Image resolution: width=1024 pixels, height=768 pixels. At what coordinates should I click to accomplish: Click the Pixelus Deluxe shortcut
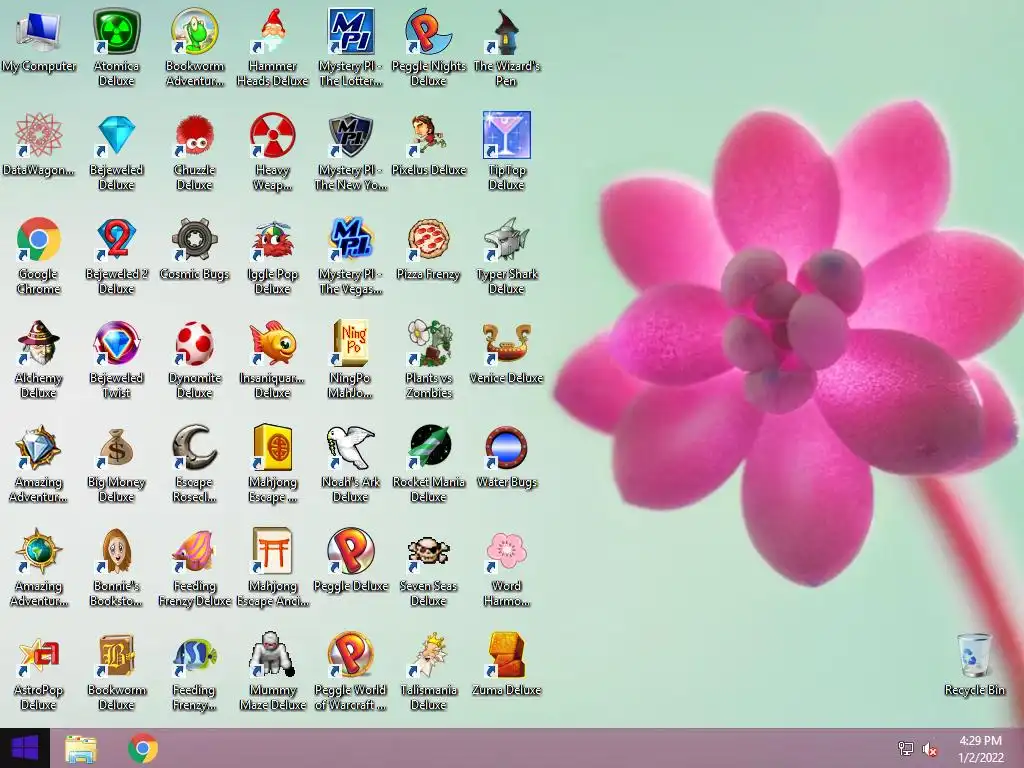point(428,135)
